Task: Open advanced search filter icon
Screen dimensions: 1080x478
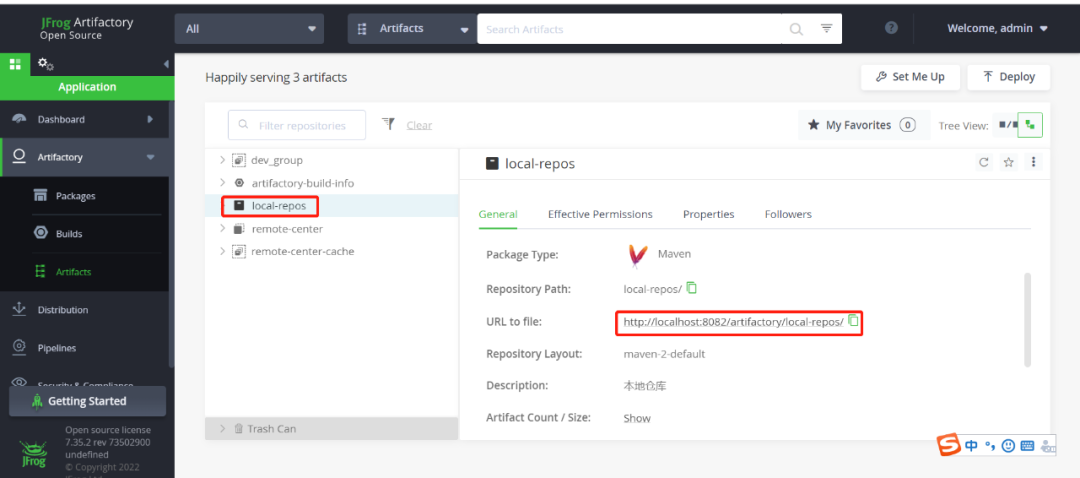Action: click(827, 28)
